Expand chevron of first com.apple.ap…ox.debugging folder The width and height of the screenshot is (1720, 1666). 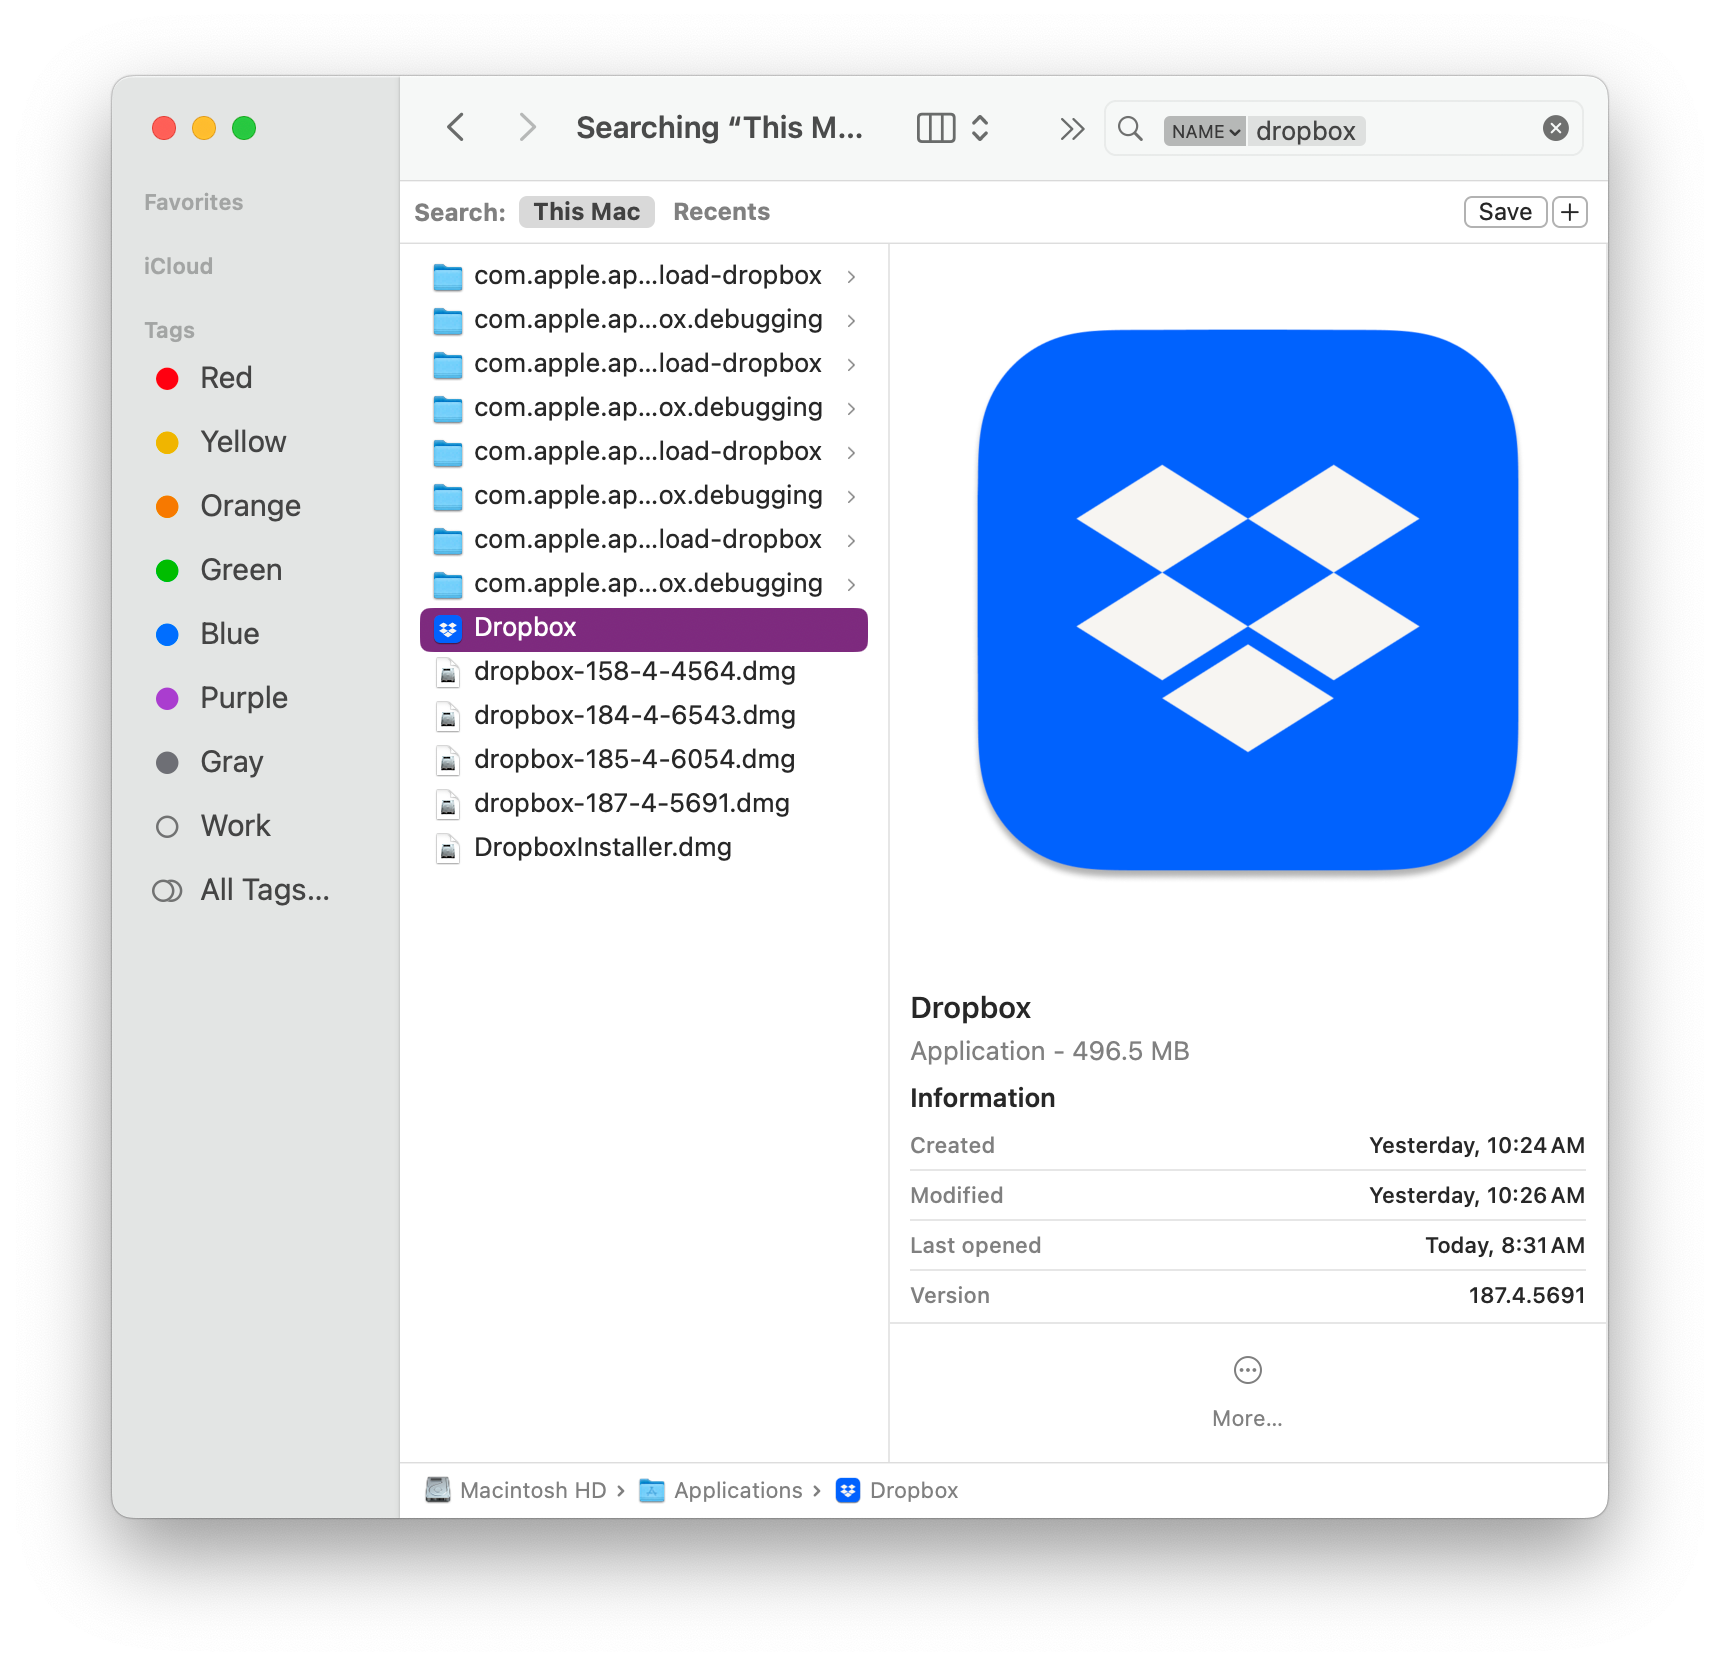851,320
